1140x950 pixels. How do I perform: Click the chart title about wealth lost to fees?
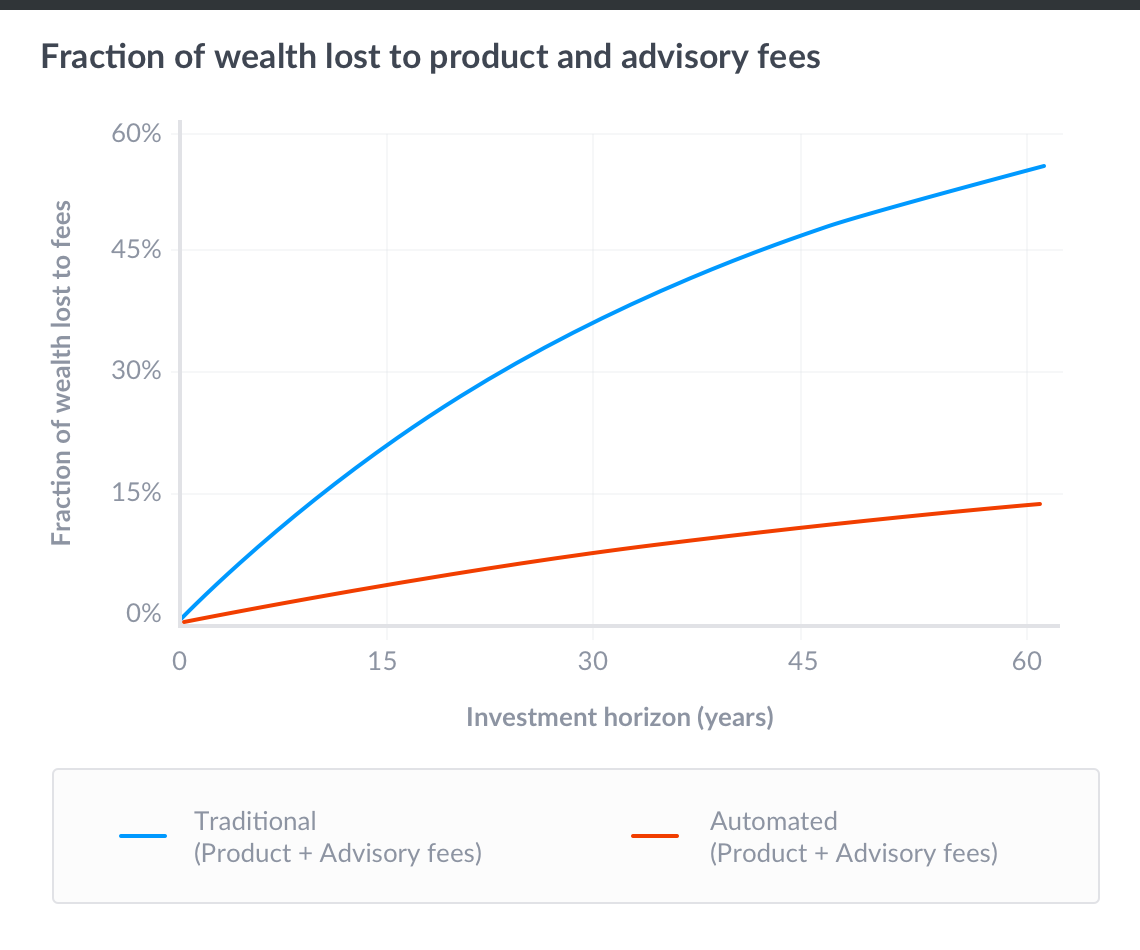tap(430, 57)
